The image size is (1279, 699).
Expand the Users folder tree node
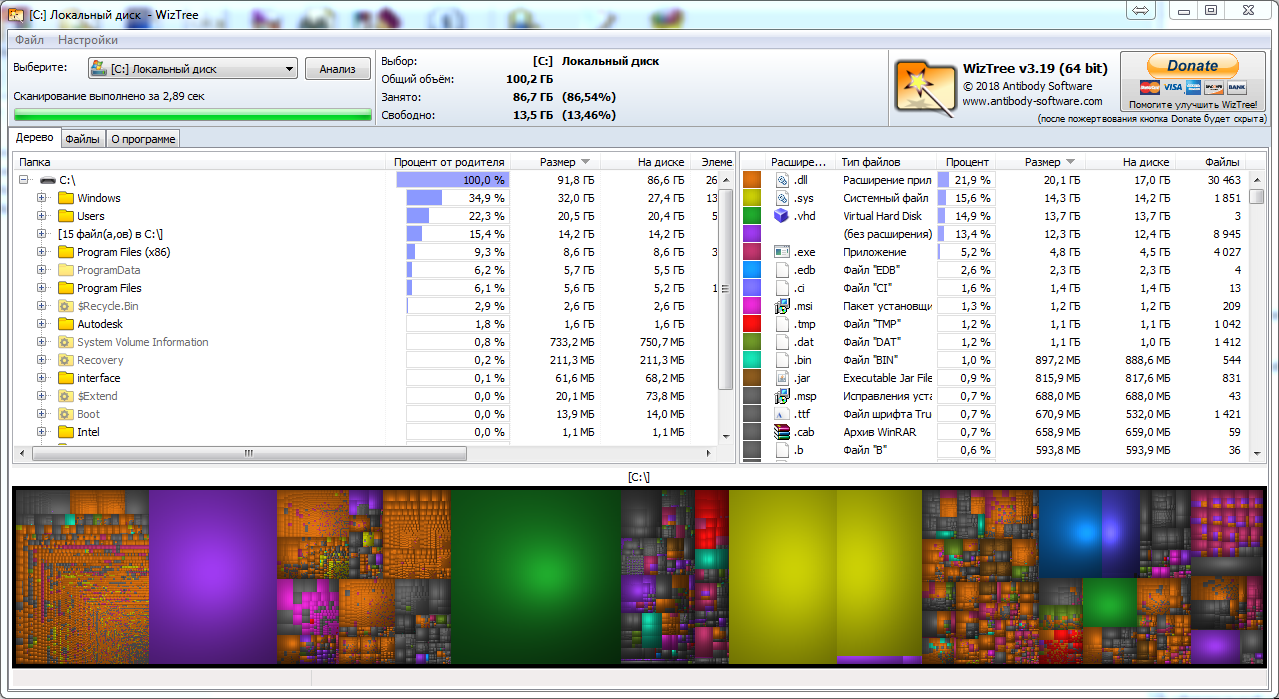(42, 216)
